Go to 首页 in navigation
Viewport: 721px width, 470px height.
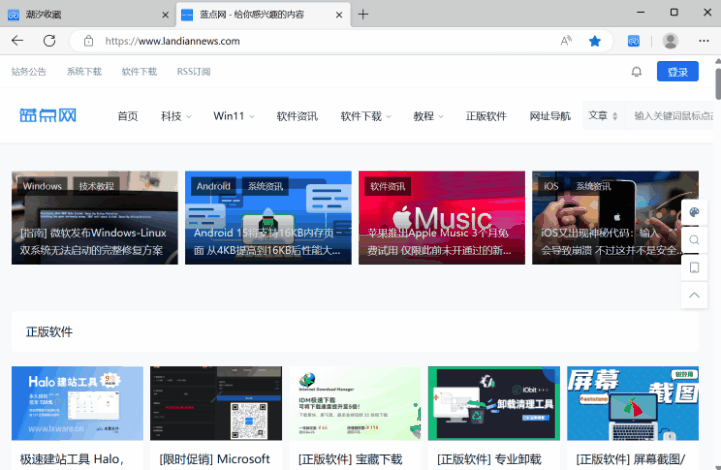[x=127, y=116]
